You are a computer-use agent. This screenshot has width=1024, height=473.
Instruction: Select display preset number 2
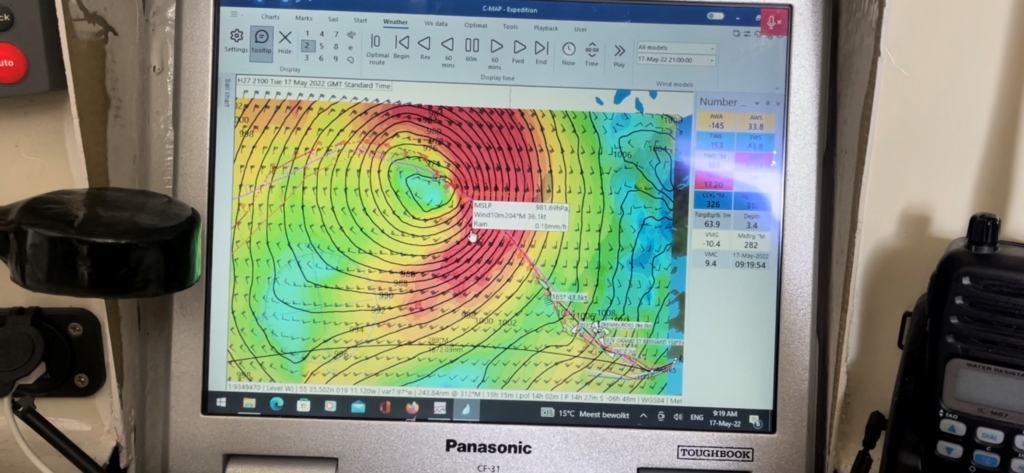[307, 46]
